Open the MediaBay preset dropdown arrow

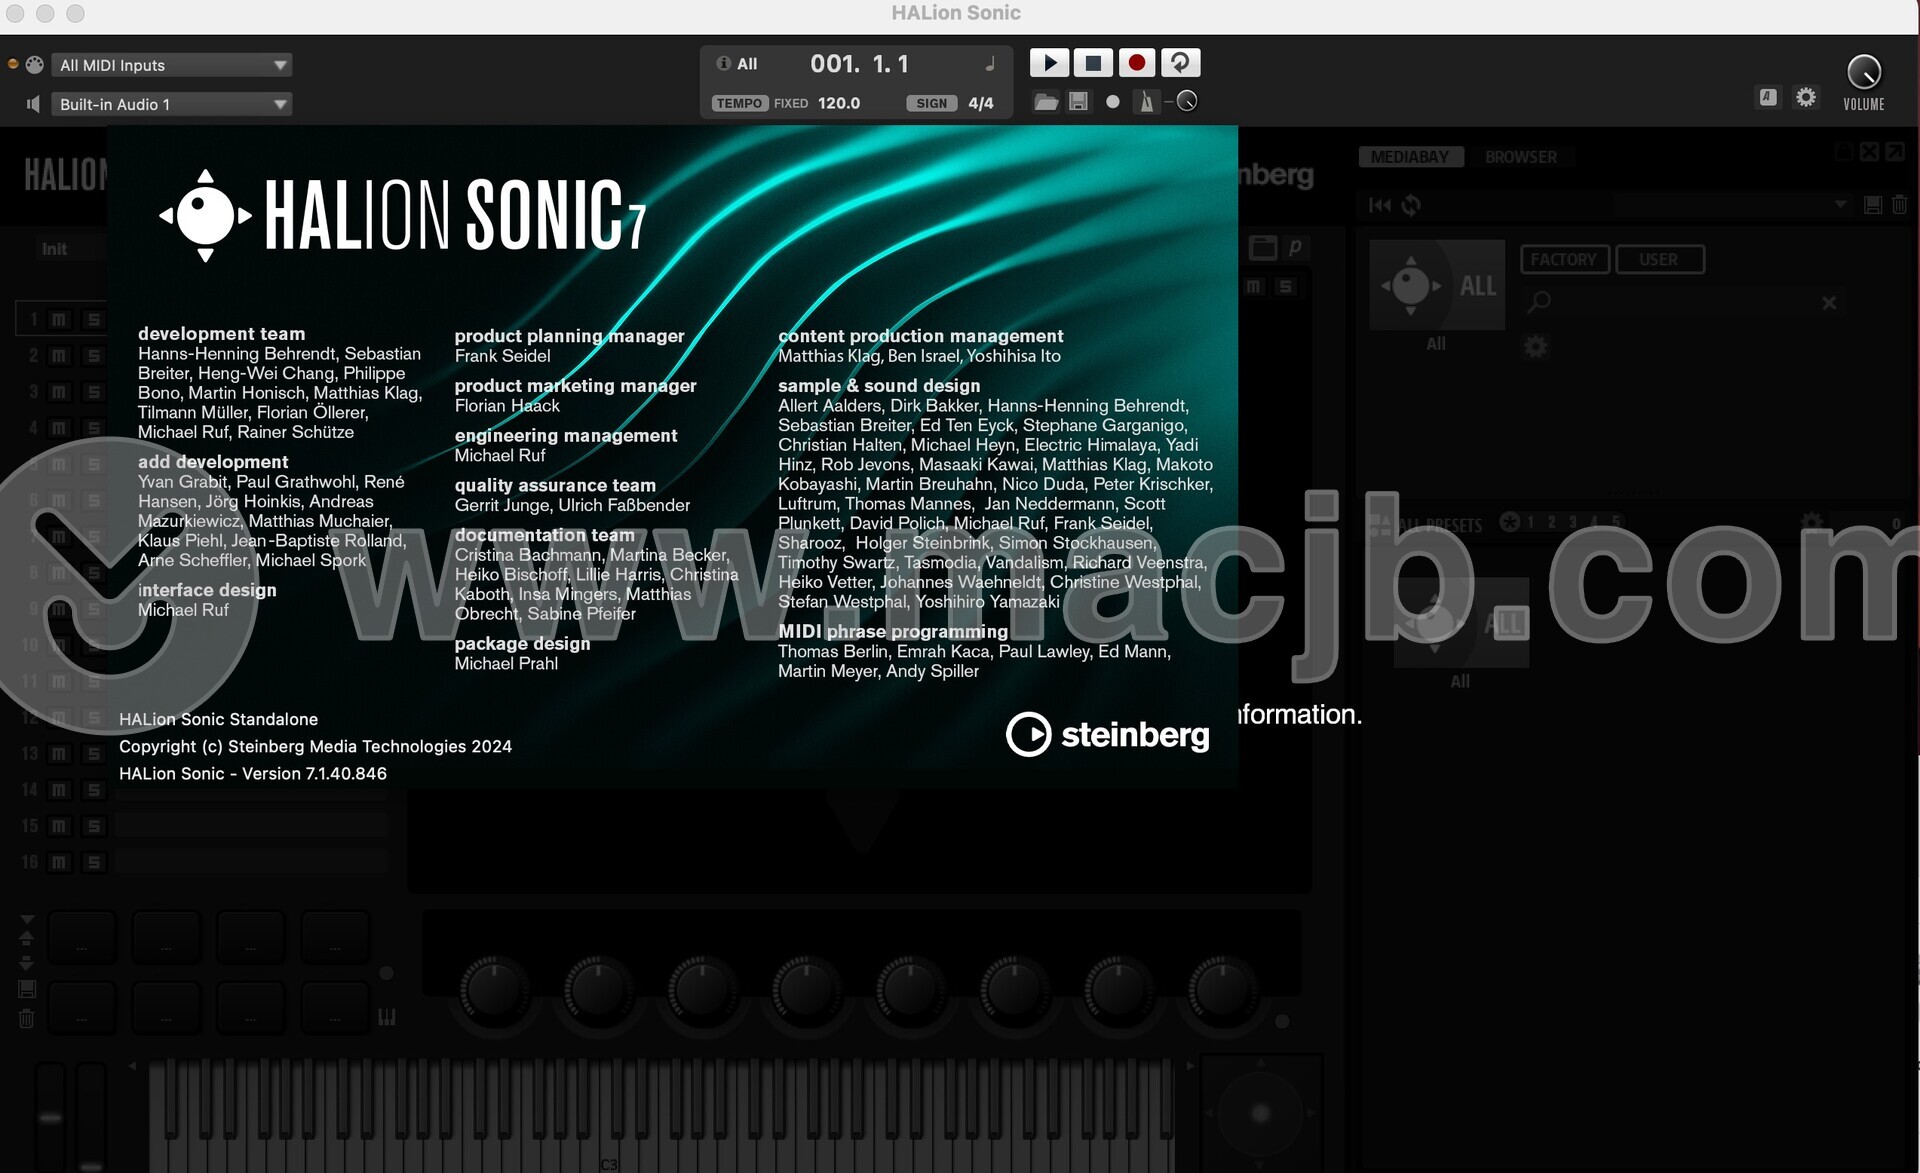coord(1840,204)
